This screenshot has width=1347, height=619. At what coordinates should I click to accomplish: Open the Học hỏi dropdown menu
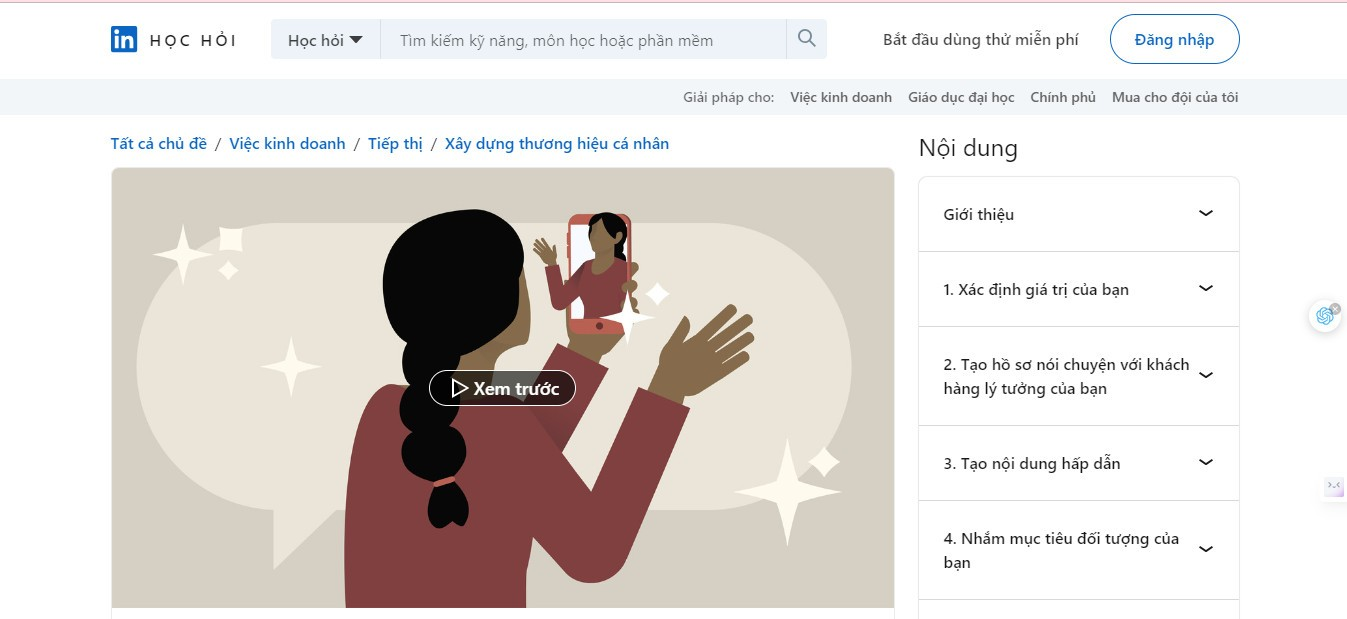(325, 40)
